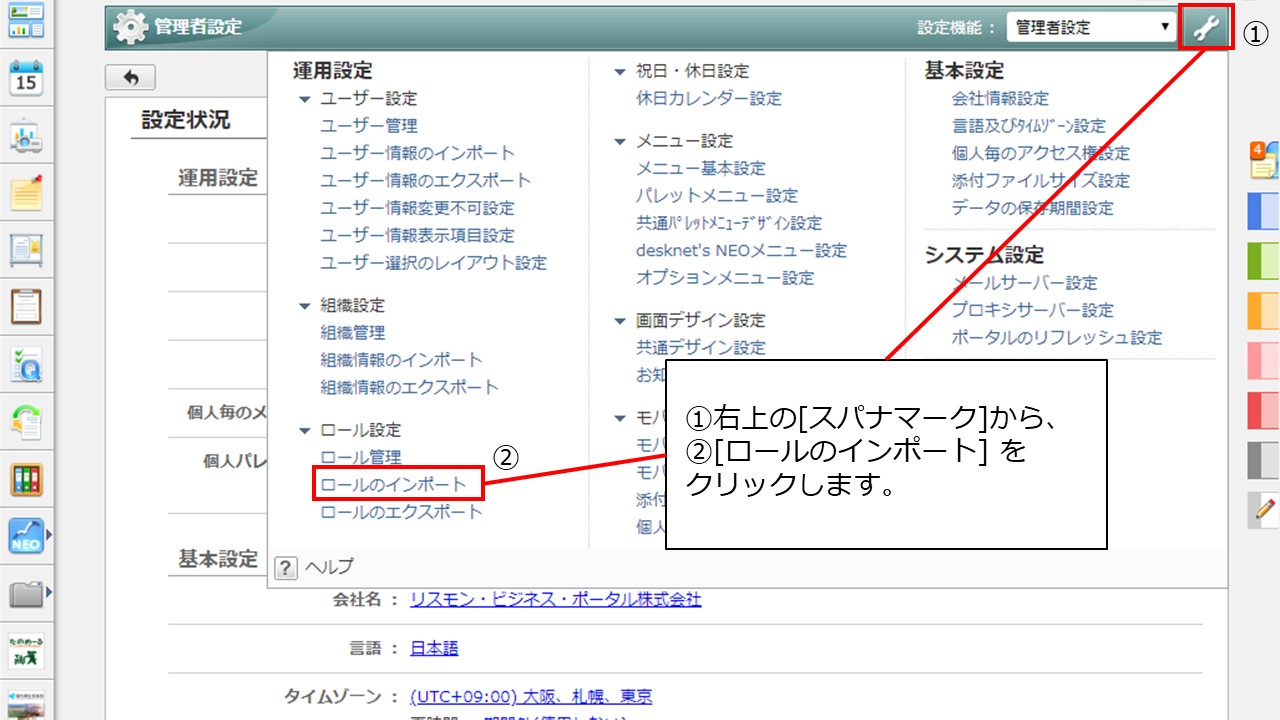Viewport: 1280px width, 720px height.
Task: Open the gray folder icon in sidebar
Action: [x=26, y=595]
